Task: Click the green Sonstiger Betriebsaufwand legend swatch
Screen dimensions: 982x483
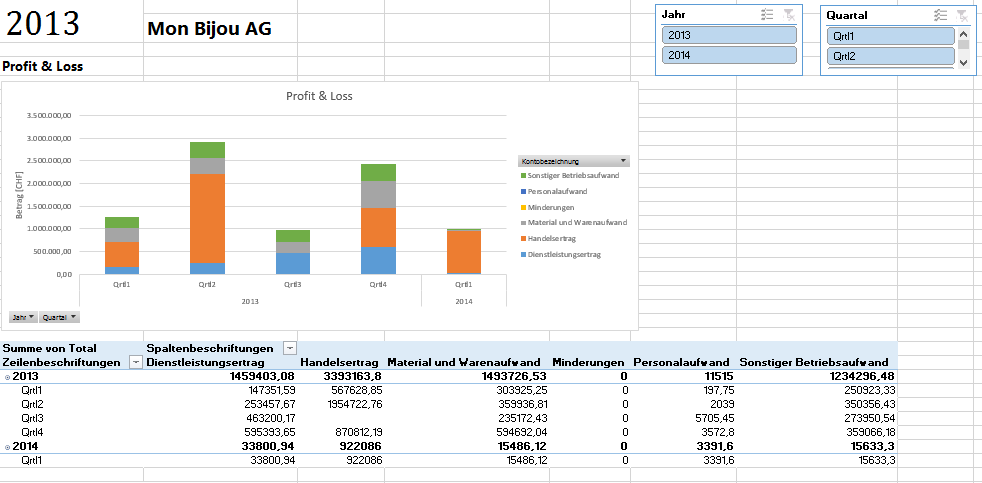Action: (x=522, y=176)
